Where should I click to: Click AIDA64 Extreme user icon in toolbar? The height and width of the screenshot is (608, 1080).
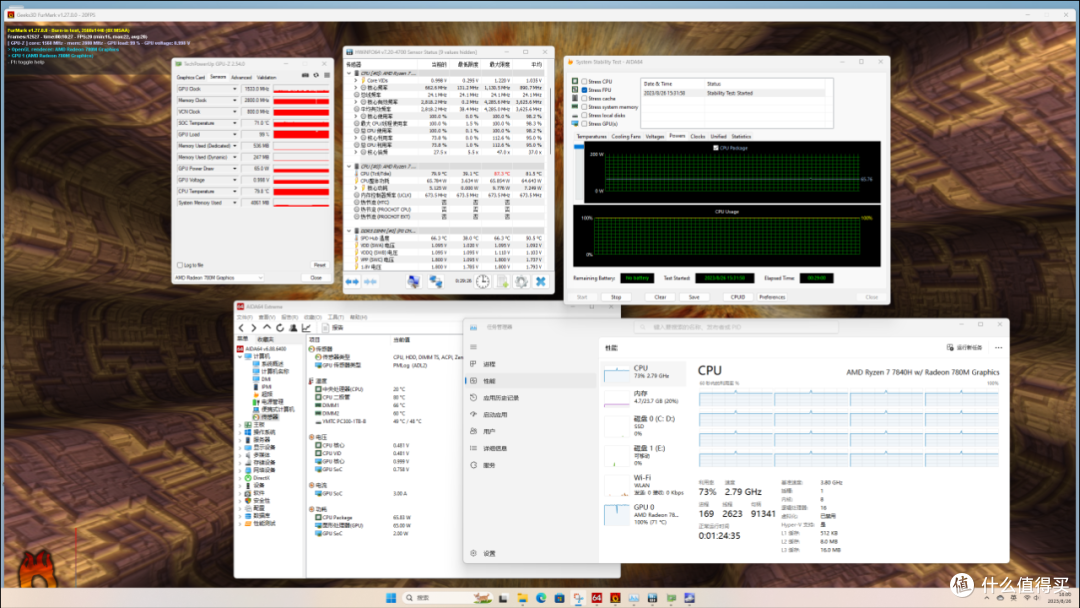[x=293, y=328]
